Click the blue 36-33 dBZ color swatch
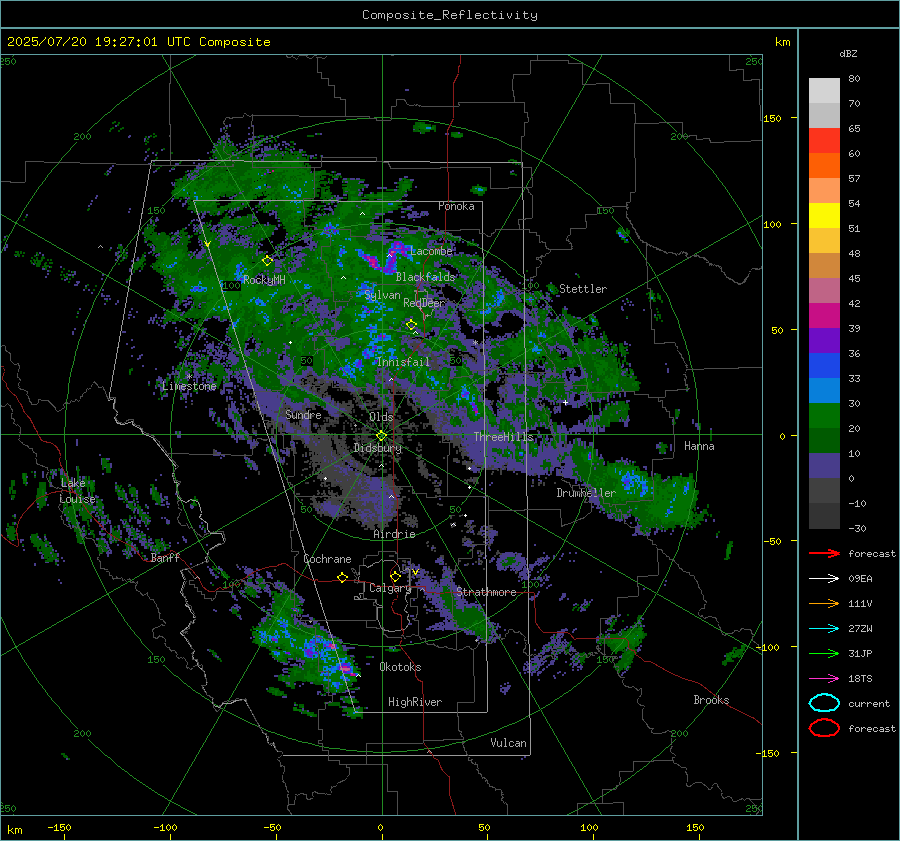The image size is (900, 841). coord(824,366)
